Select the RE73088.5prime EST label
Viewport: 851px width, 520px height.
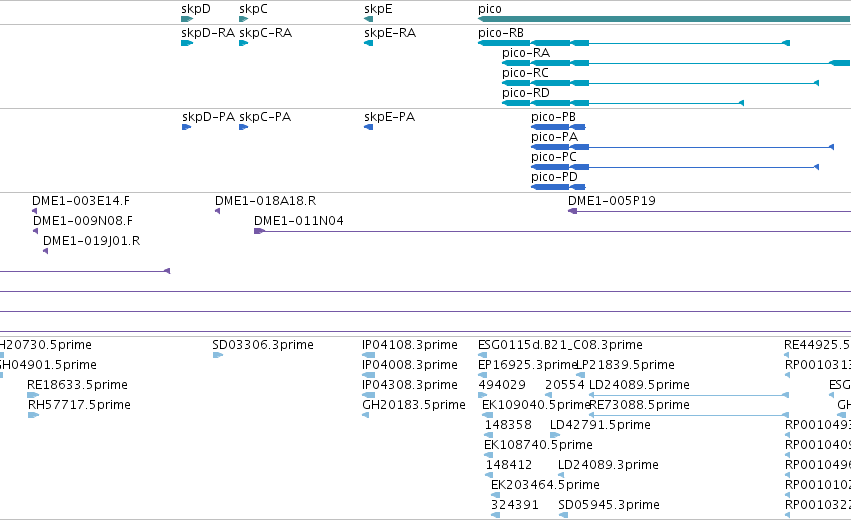639,405
